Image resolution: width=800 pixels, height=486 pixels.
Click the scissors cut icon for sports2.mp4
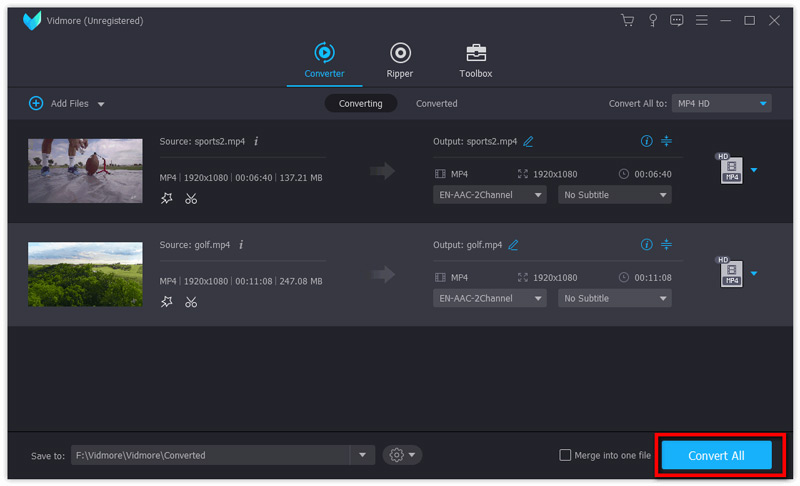coord(191,198)
